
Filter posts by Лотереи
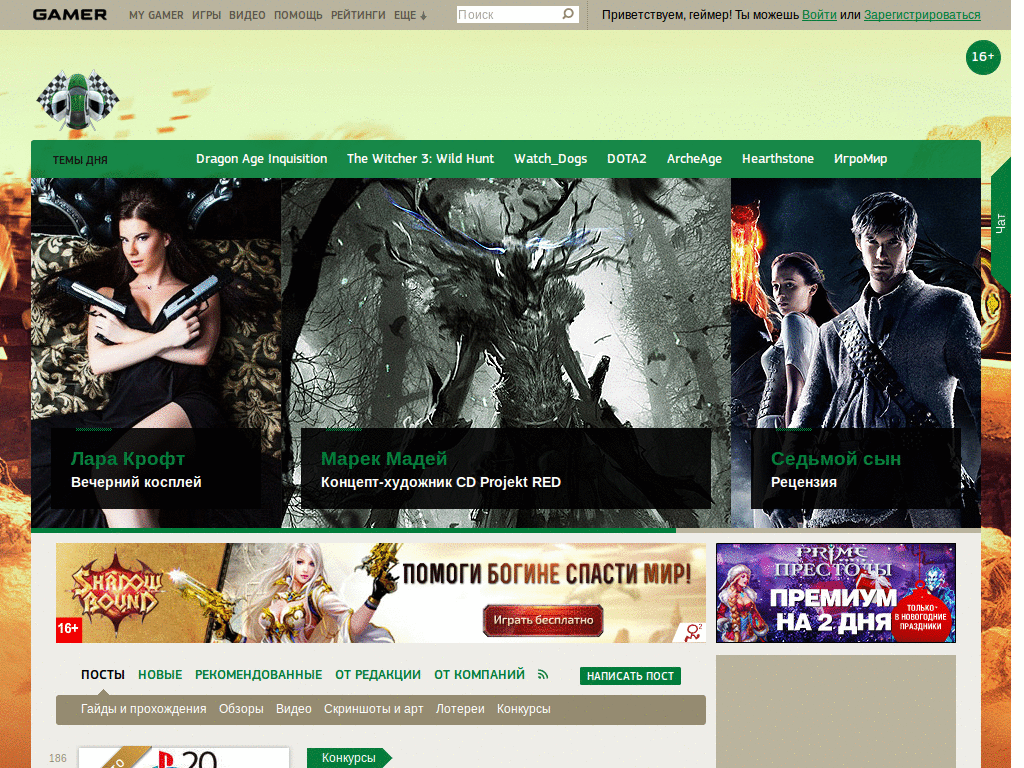point(460,709)
